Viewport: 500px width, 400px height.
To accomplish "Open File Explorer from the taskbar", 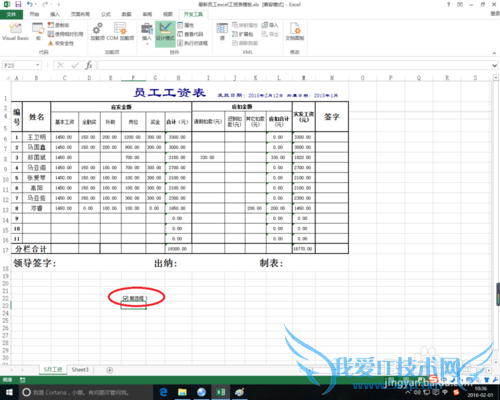I will (x=182, y=392).
